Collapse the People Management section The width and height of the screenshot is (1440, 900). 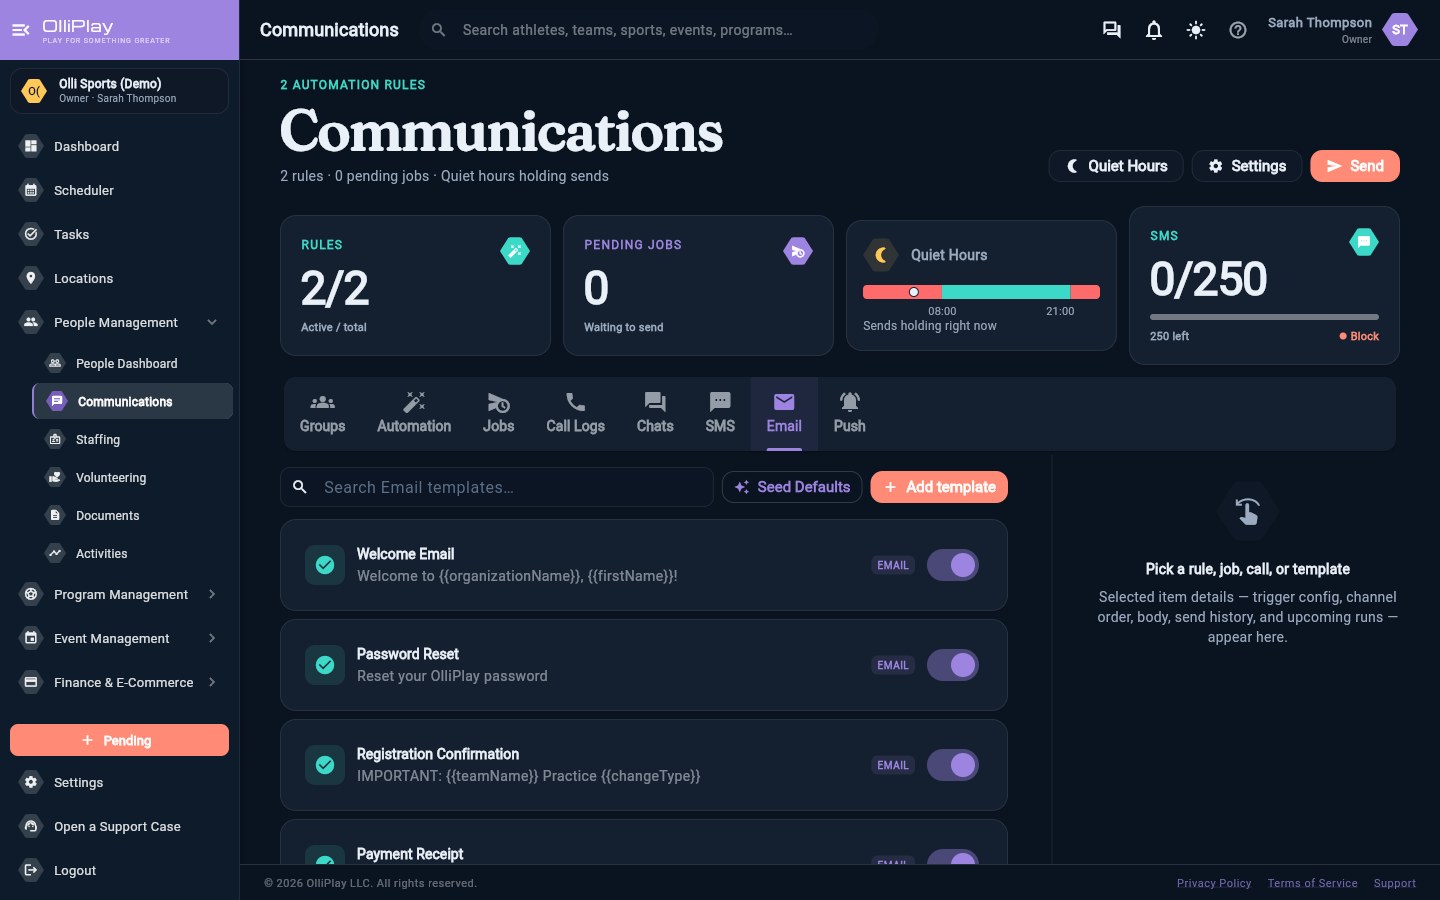pos(212,322)
